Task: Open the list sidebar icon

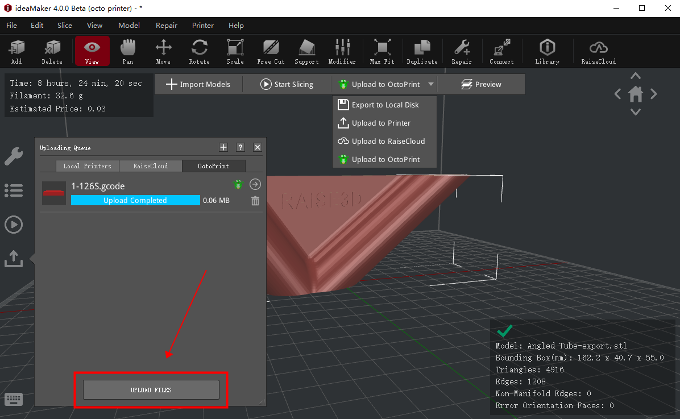Action: click(x=14, y=190)
